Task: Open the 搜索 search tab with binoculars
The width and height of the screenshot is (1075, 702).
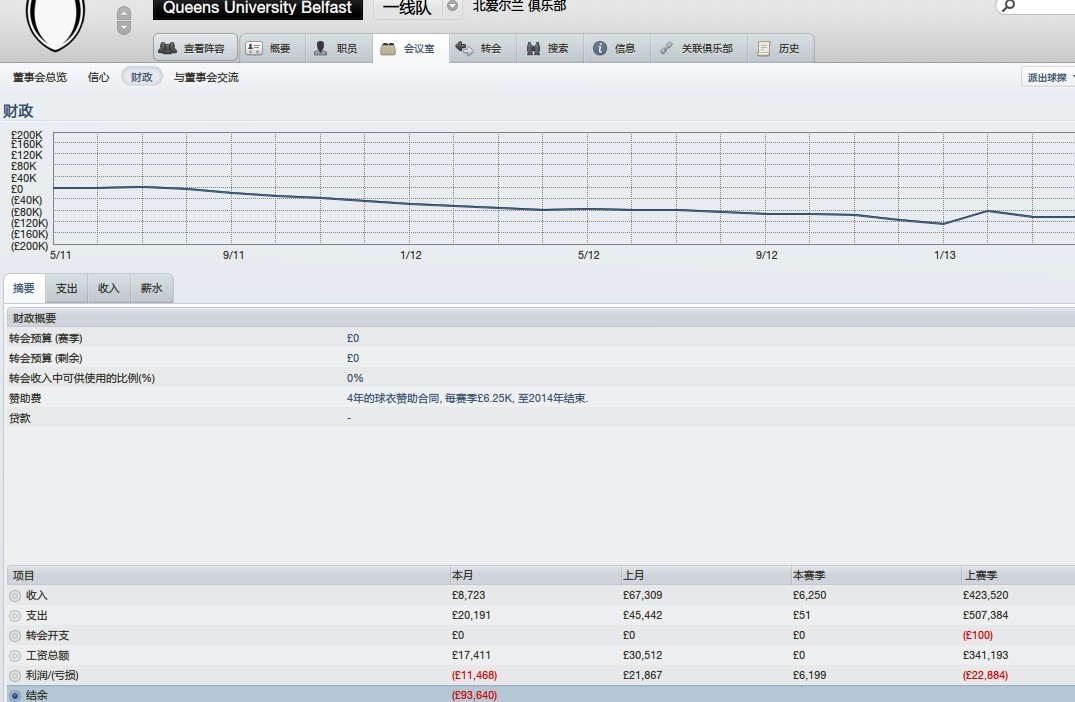Action: pos(547,48)
